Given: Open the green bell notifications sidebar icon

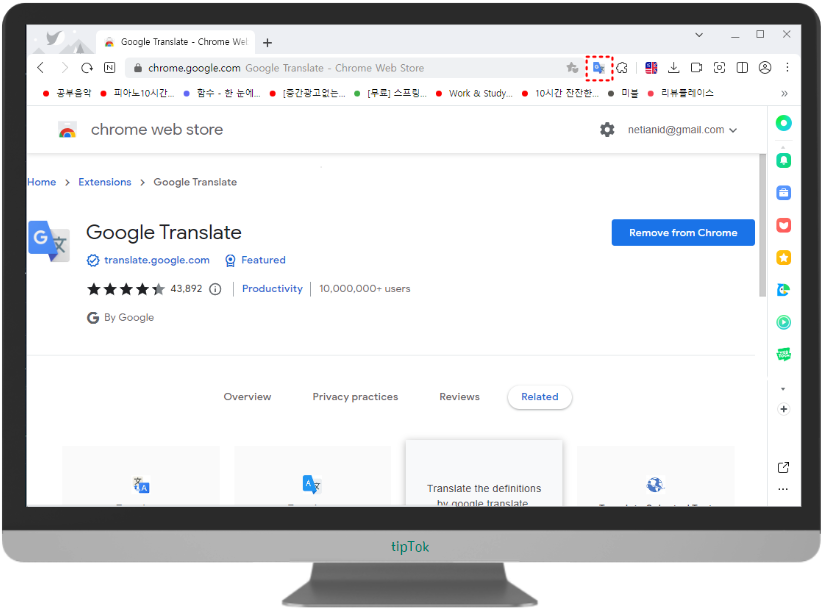Looking at the screenshot, I should (784, 160).
